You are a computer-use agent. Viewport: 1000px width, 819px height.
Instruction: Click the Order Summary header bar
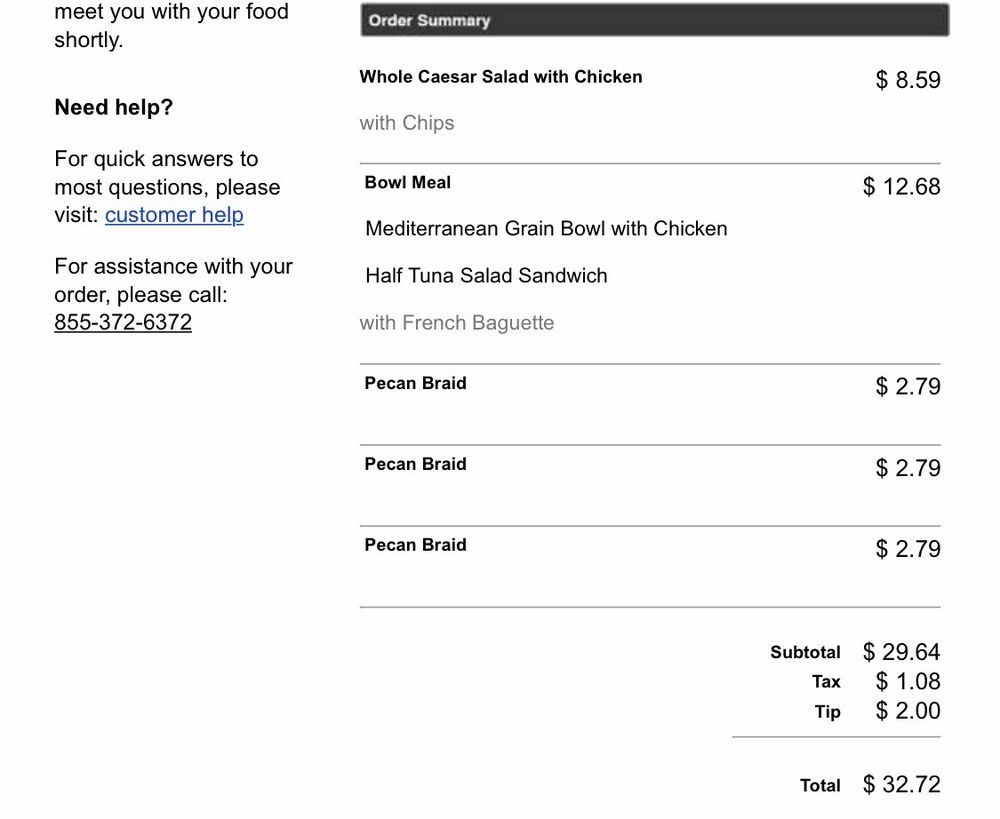click(654, 21)
